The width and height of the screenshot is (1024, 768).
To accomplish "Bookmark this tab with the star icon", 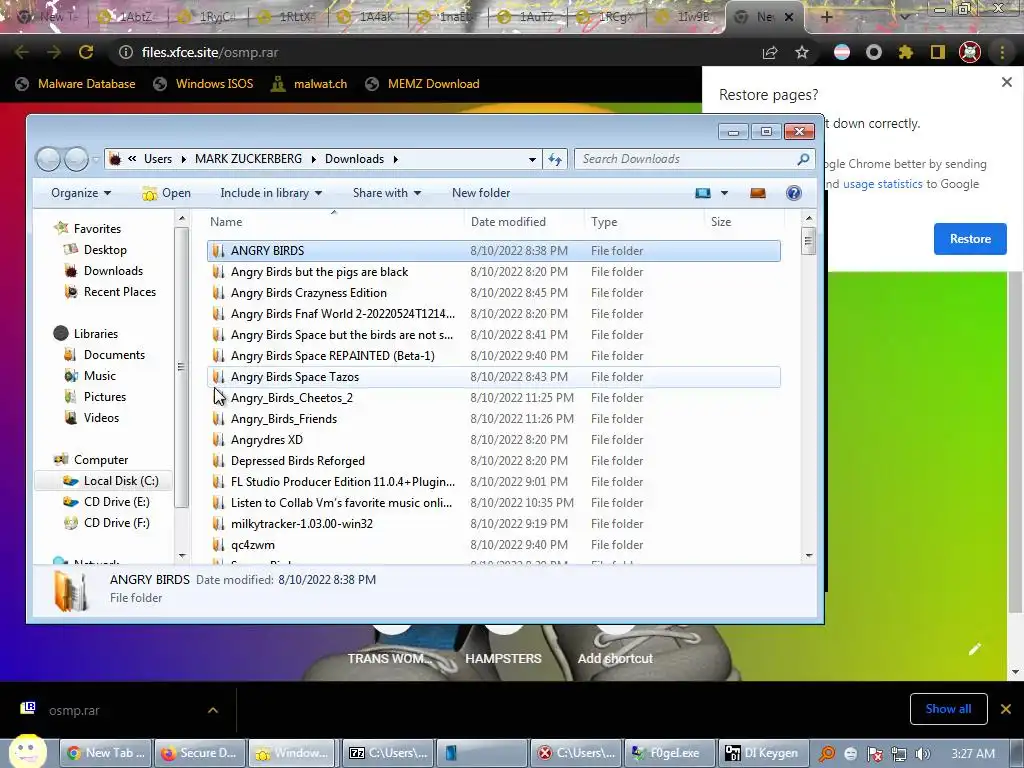I will coord(802,52).
